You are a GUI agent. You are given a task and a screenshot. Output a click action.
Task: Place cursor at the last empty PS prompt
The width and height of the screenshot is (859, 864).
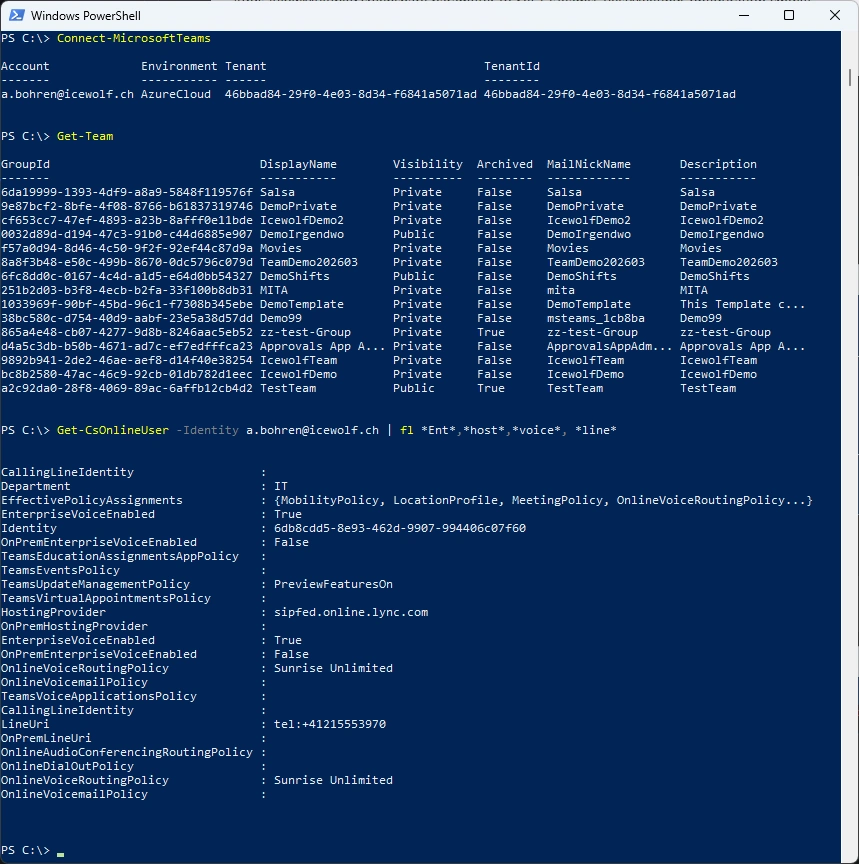61,850
